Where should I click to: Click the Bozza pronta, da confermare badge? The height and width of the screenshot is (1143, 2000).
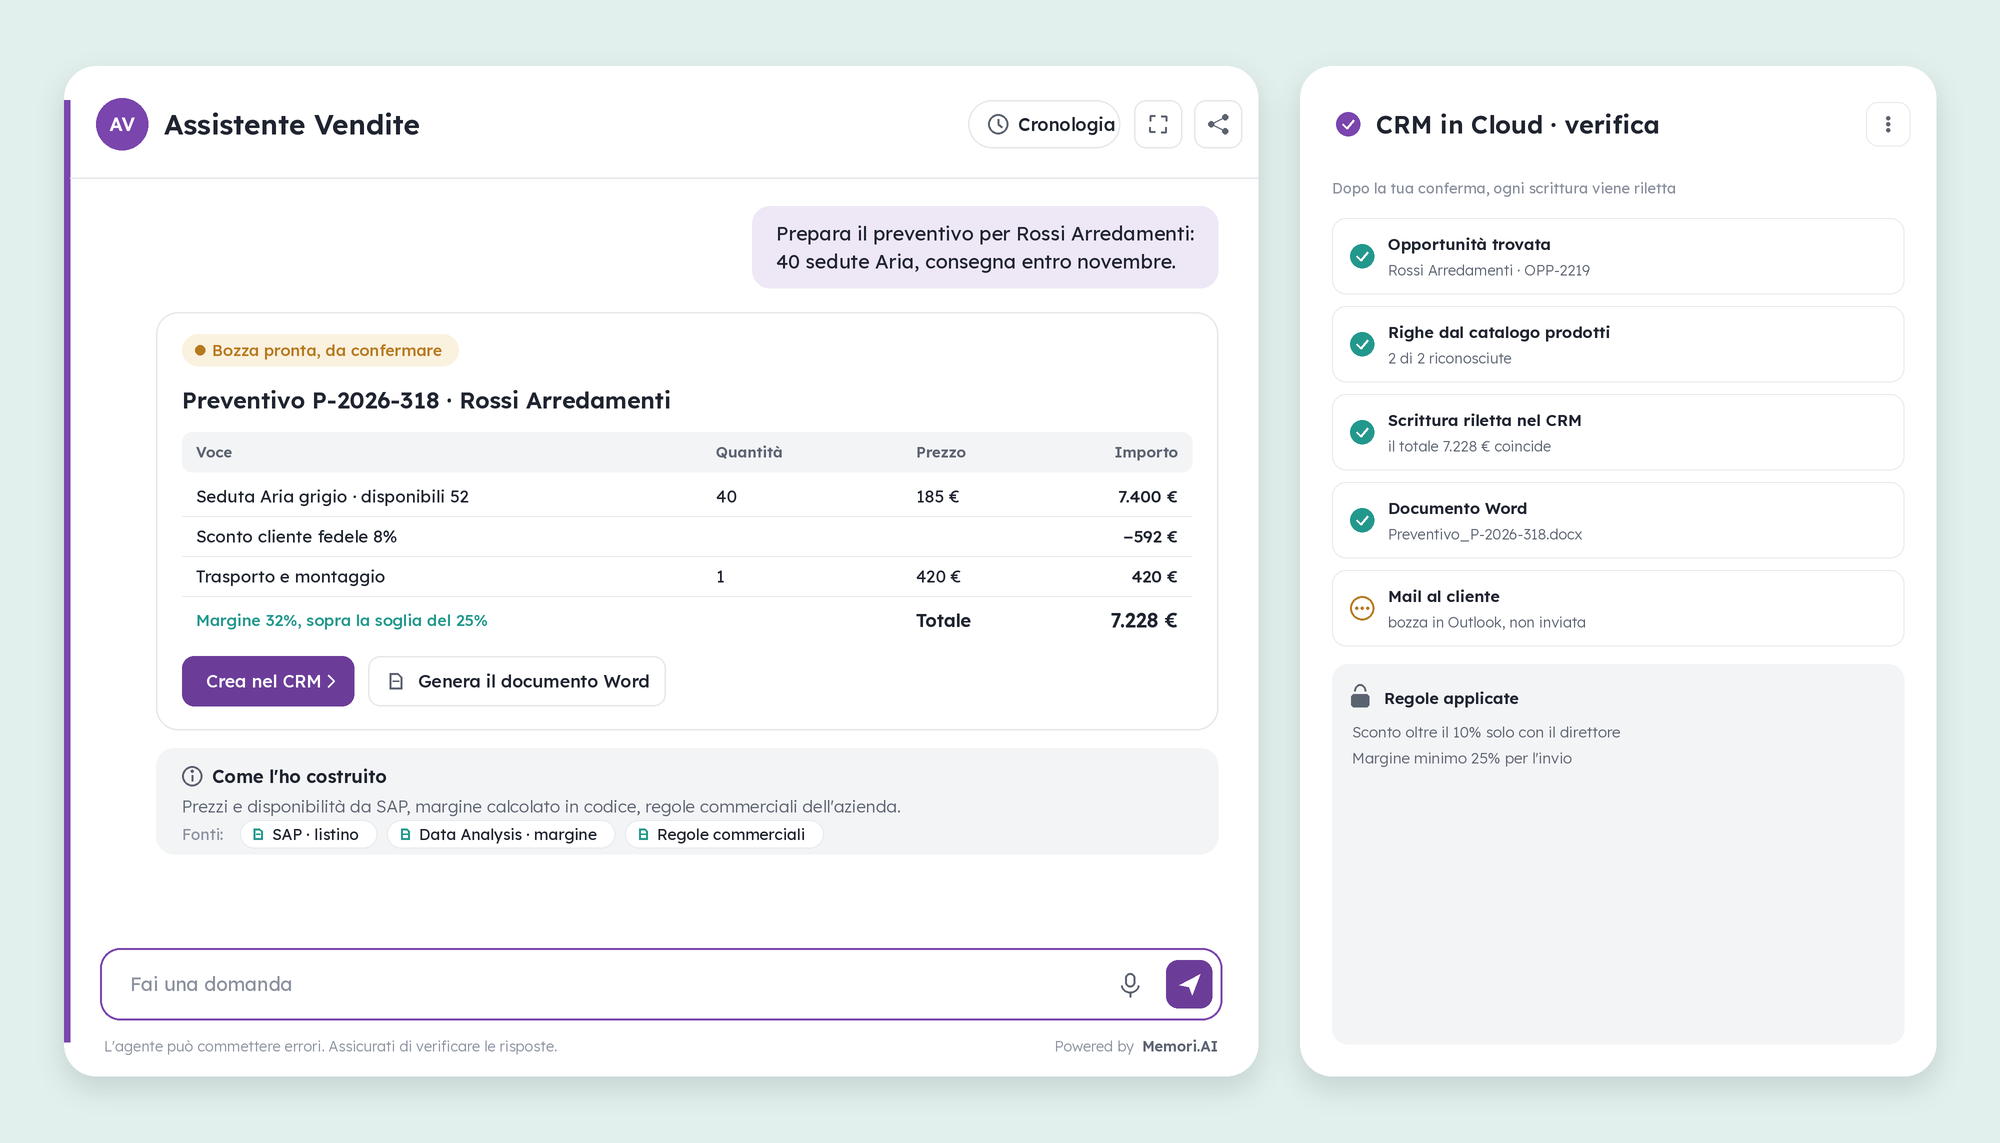click(320, 350)
